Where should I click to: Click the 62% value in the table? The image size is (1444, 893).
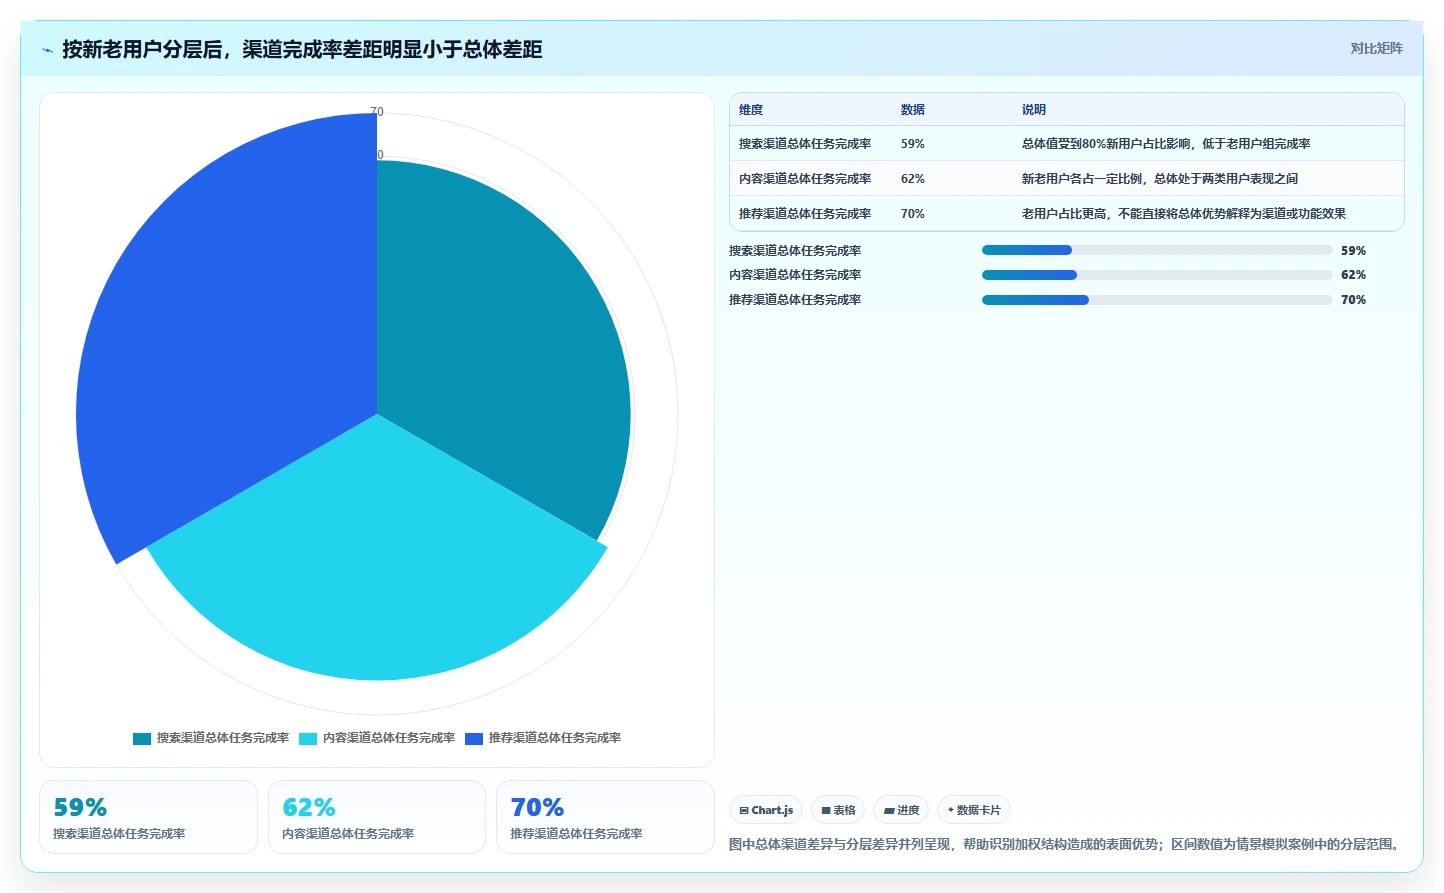pos(913,179)
